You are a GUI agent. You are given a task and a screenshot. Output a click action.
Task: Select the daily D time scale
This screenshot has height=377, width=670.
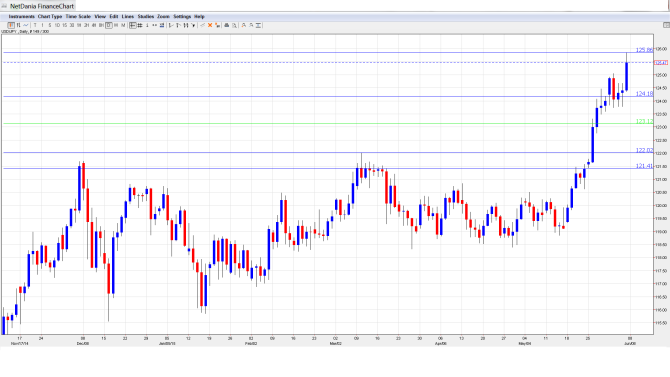click(109, 26)
